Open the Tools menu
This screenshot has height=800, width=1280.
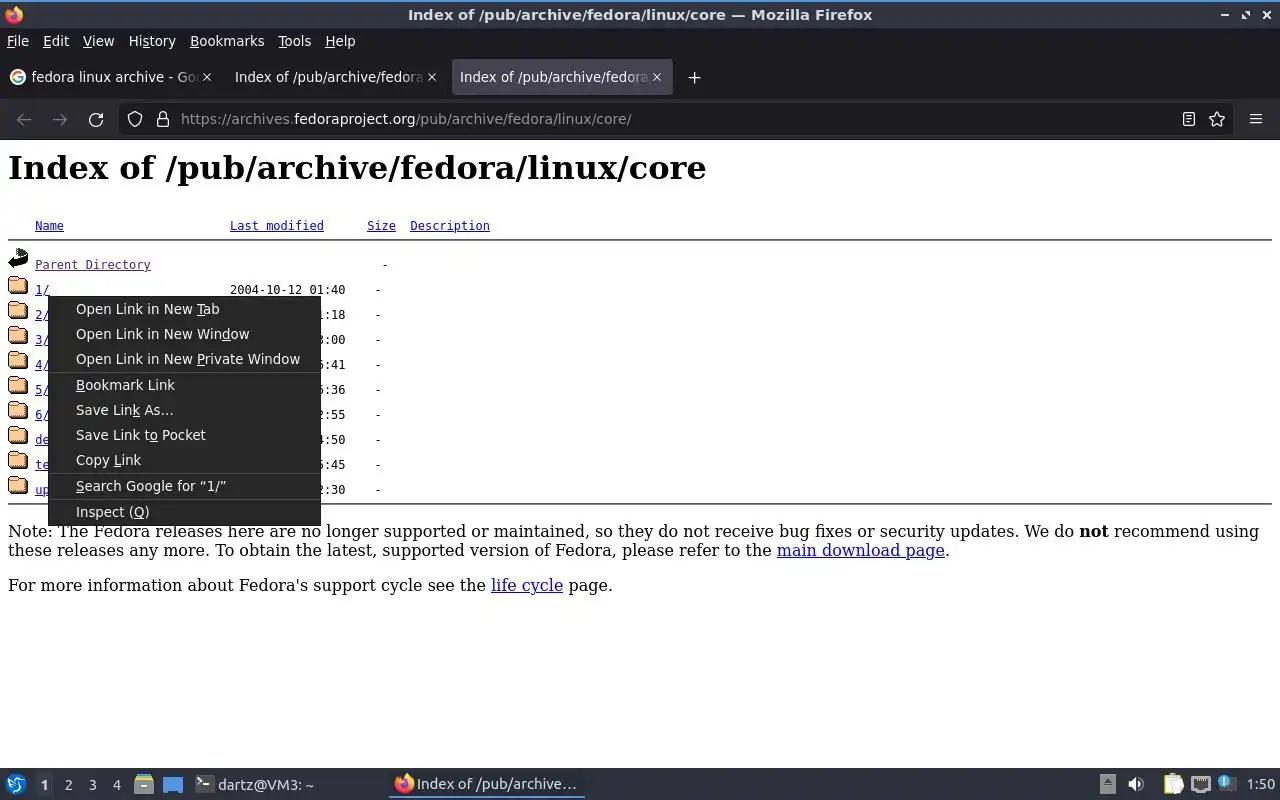pyautogui.click(x=294, y=41)
